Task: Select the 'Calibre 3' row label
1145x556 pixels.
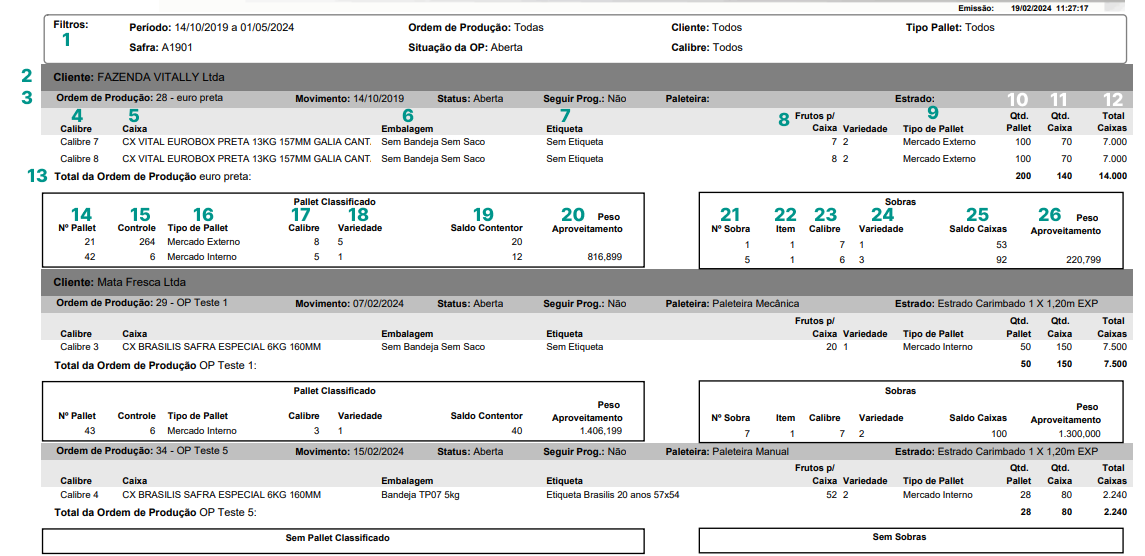Action: pos(79,347)
